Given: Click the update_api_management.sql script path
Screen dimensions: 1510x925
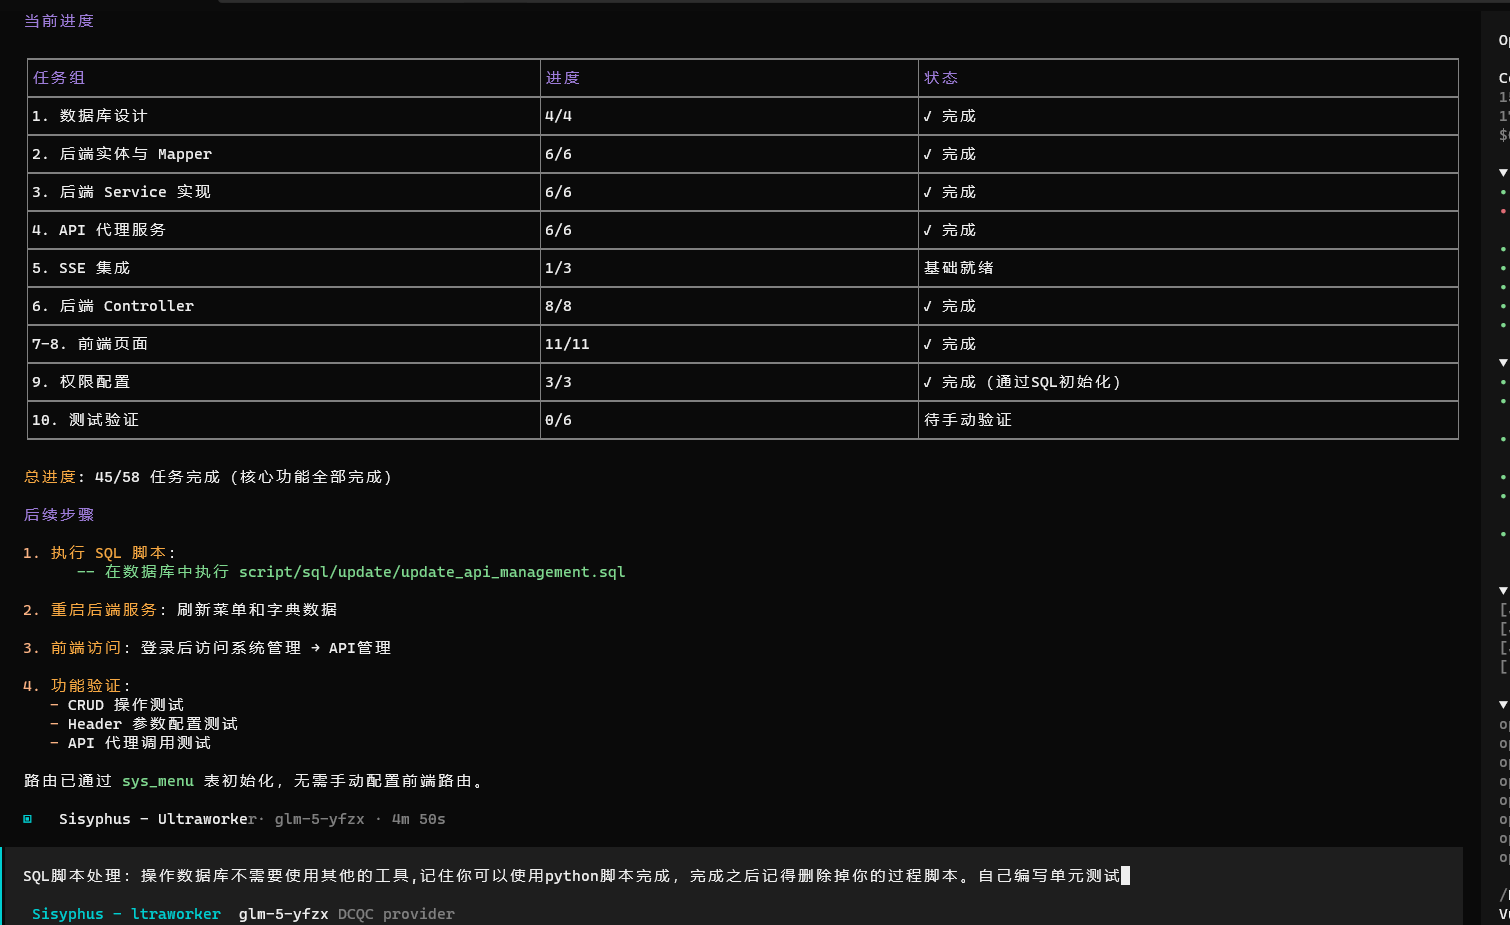Looking at the screenshot, I should pos(432,572).
